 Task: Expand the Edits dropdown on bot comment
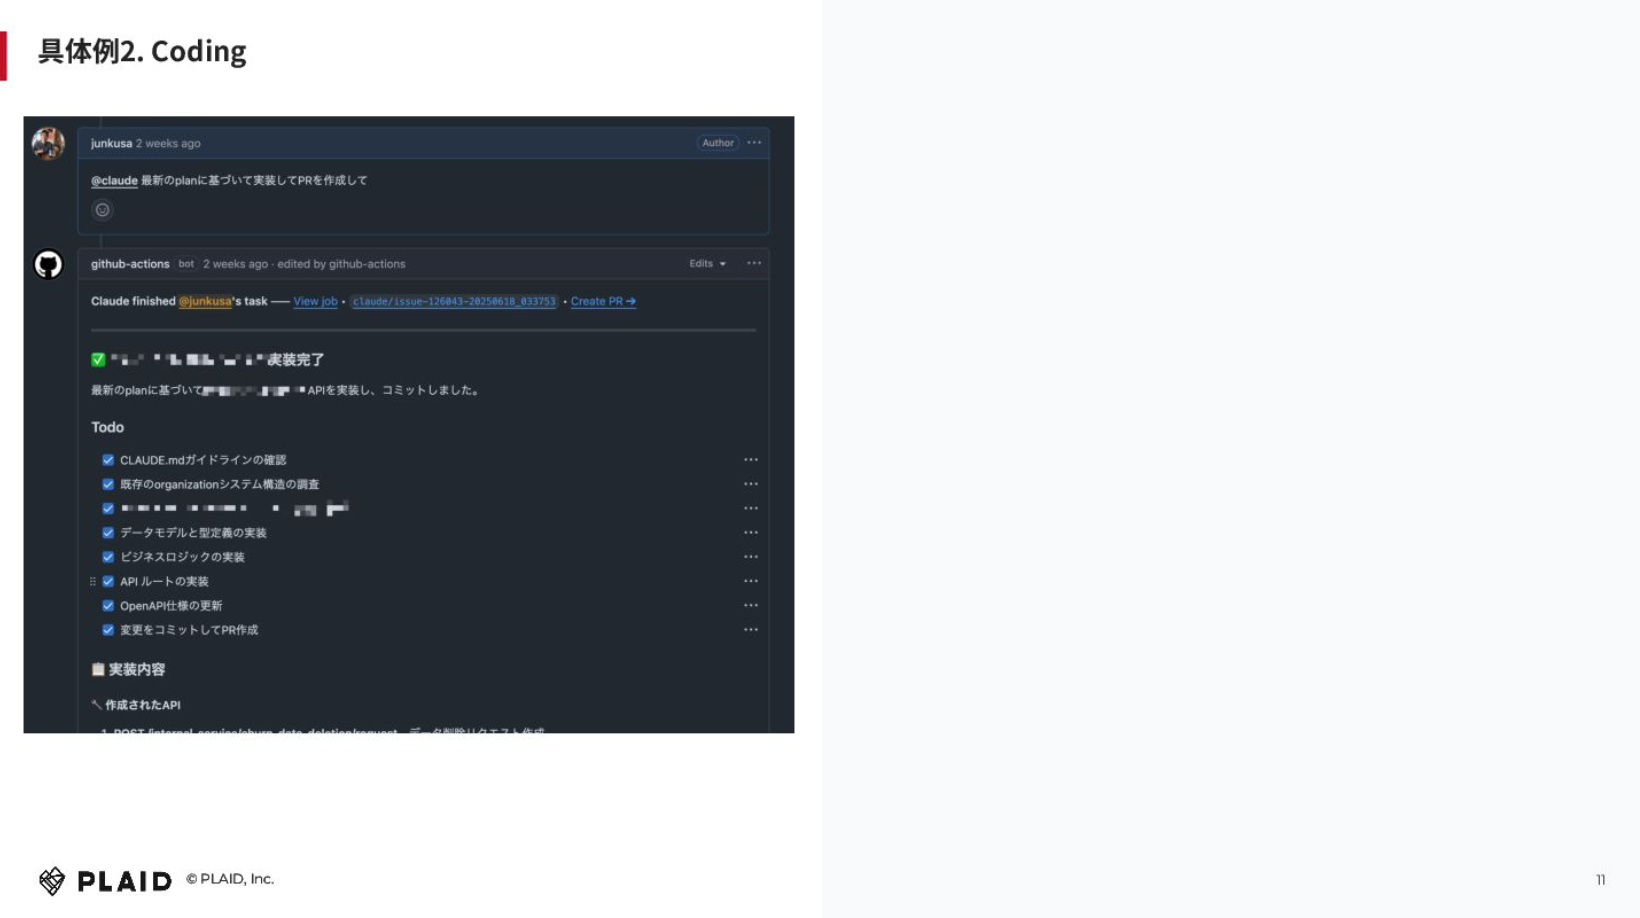(707, 264)
